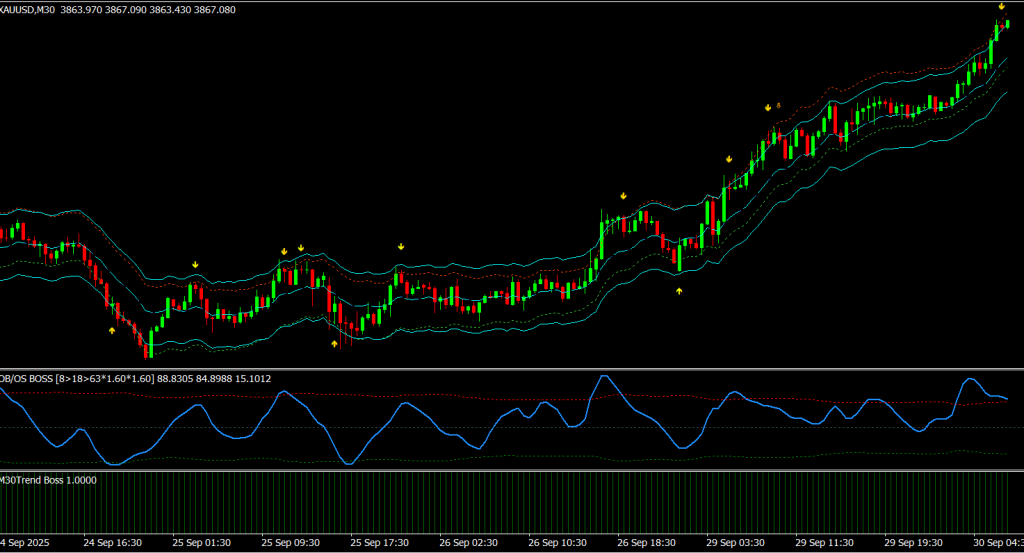Select the leftmost yellow down arrow signal
Screen dimensions: 1024x553
(x=196, y=264)
